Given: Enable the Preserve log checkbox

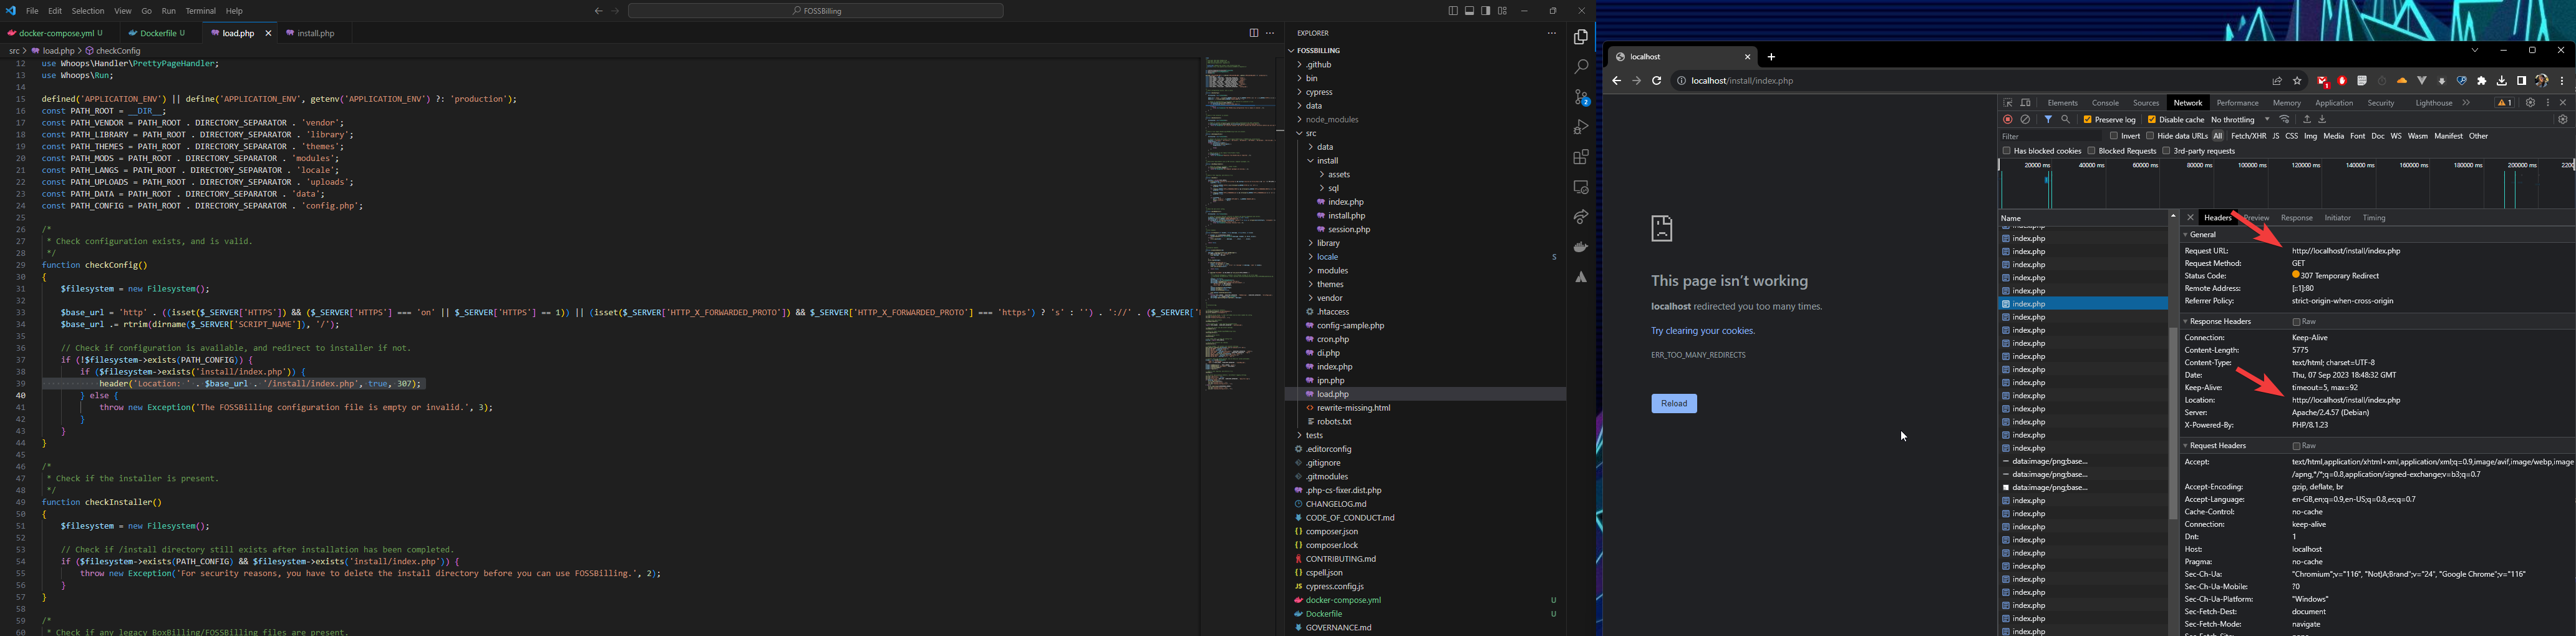Looking at the screenshot, I should 2088,119.
